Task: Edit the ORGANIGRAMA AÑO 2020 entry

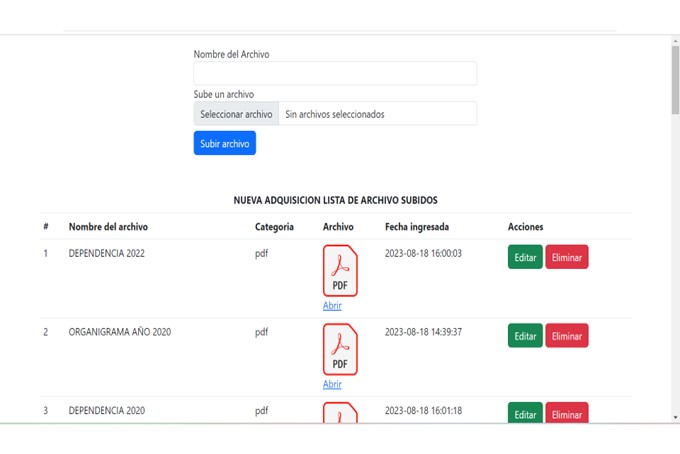Action: [x=525, y=336]
